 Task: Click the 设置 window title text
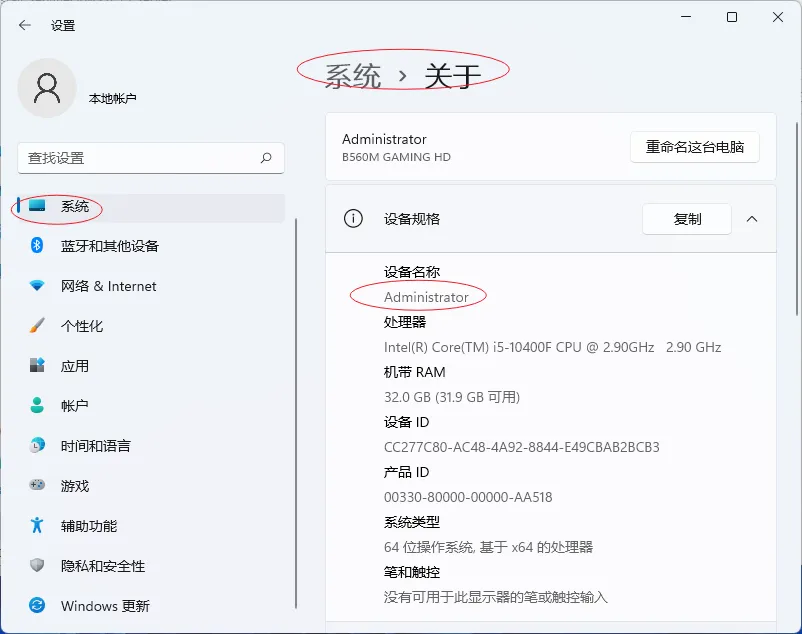63,26
